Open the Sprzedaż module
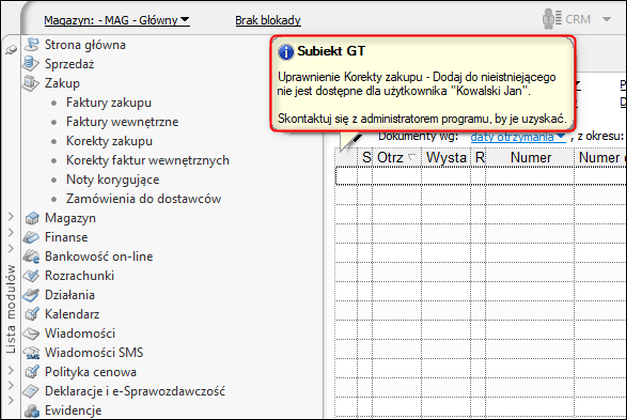 [x=69, y=64]
